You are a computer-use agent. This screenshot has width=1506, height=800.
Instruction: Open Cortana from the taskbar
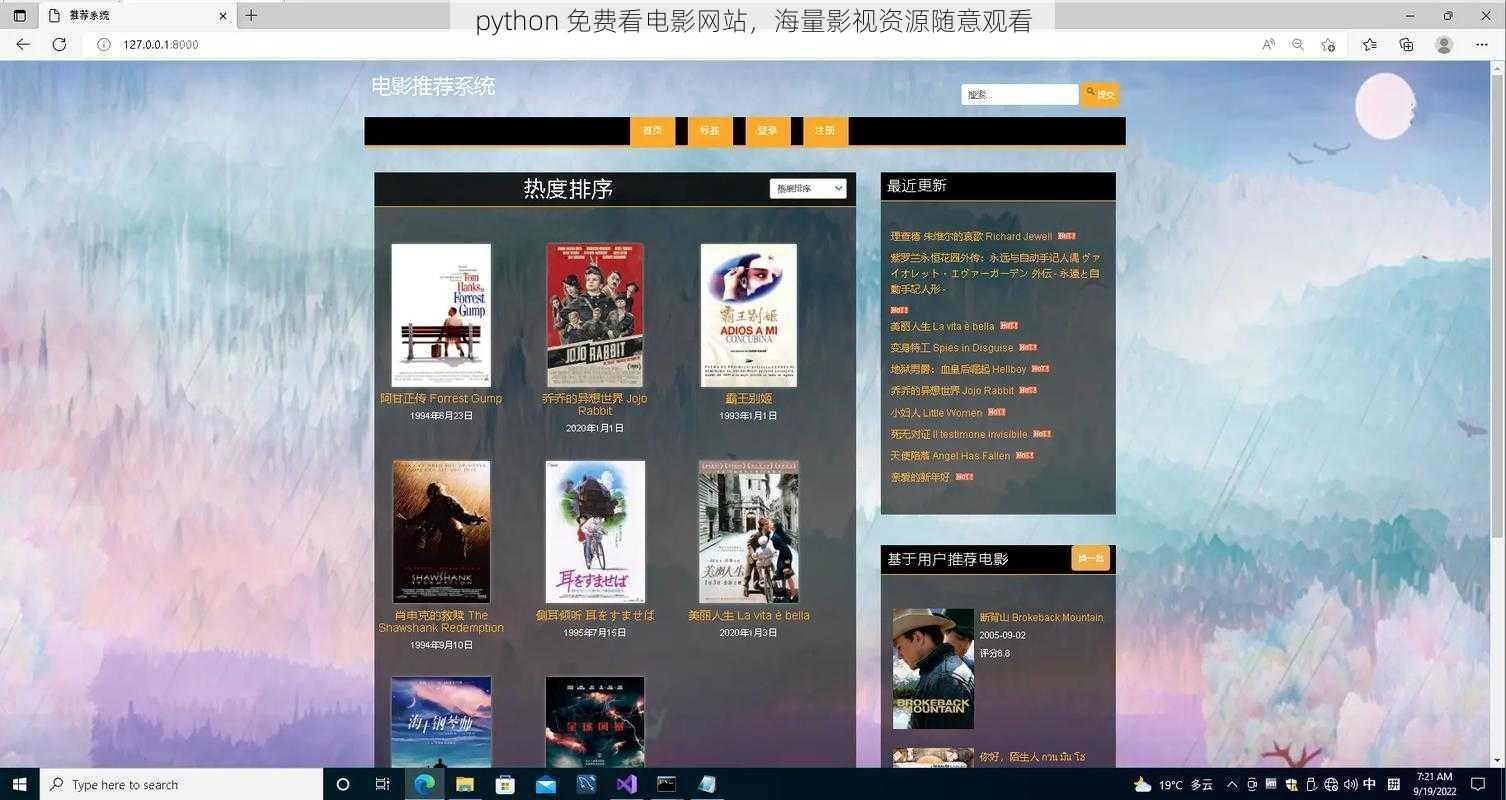tap(343, 784)
